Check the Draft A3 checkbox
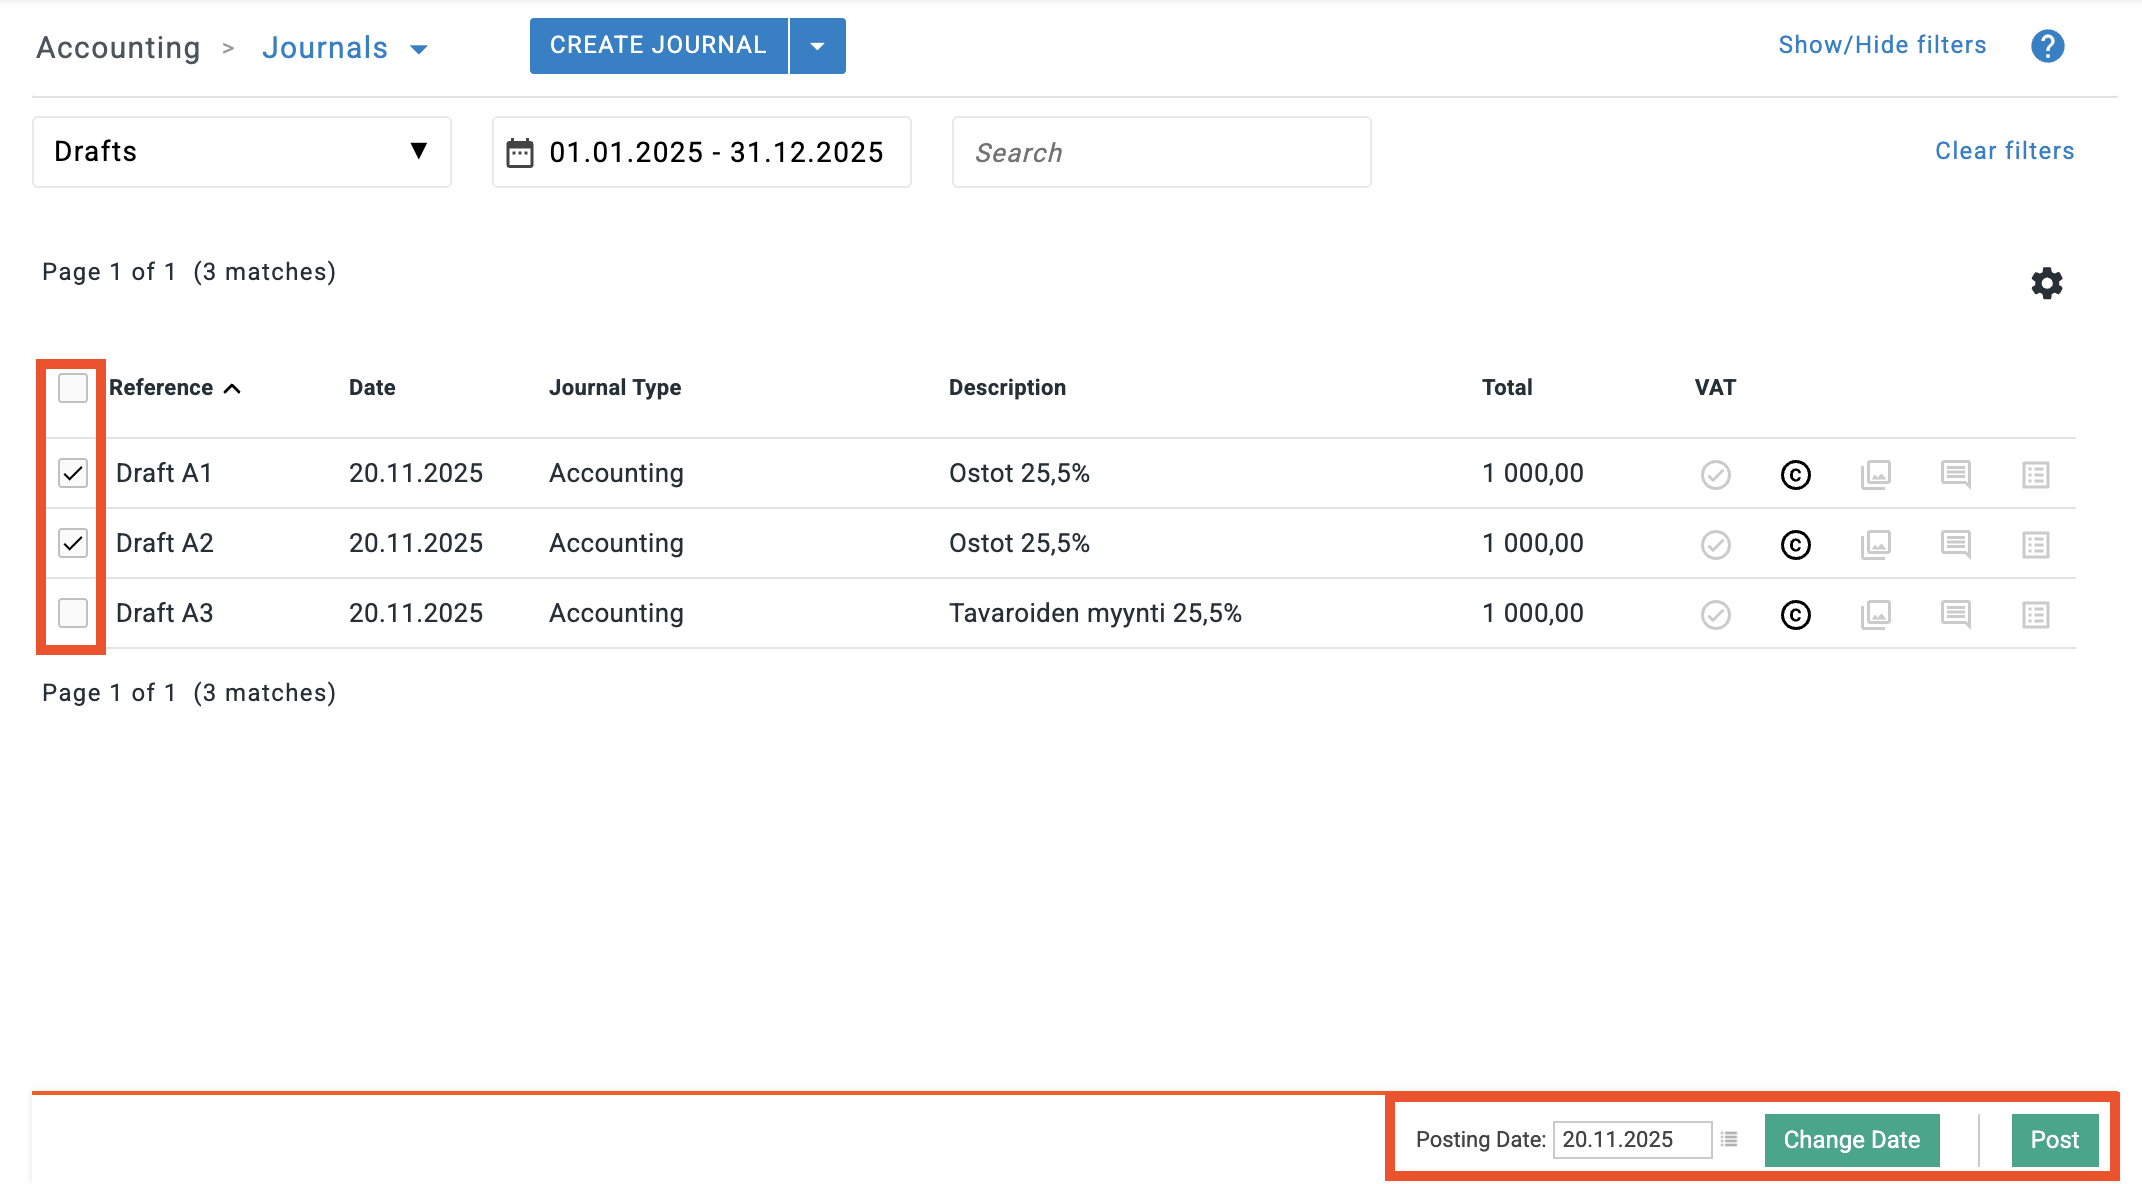The image size is (2142, 1184). click(73, 613)
